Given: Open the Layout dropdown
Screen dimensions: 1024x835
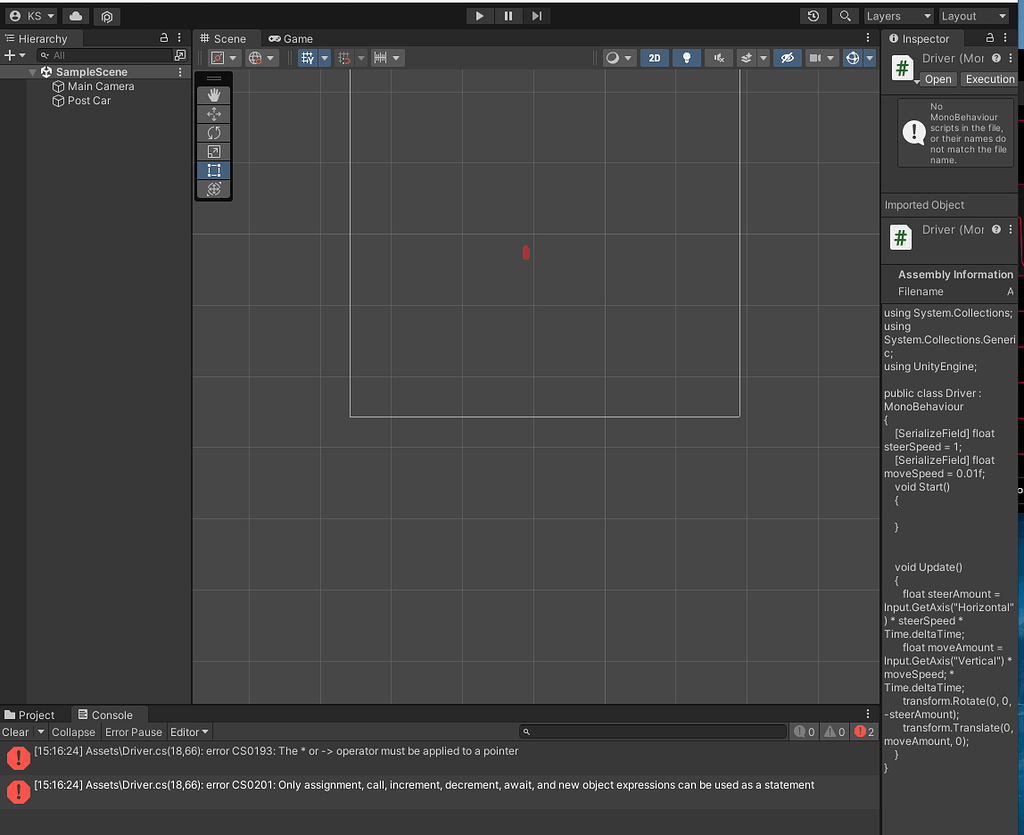Looking at the screenshot, I should [x=973, y=16].
